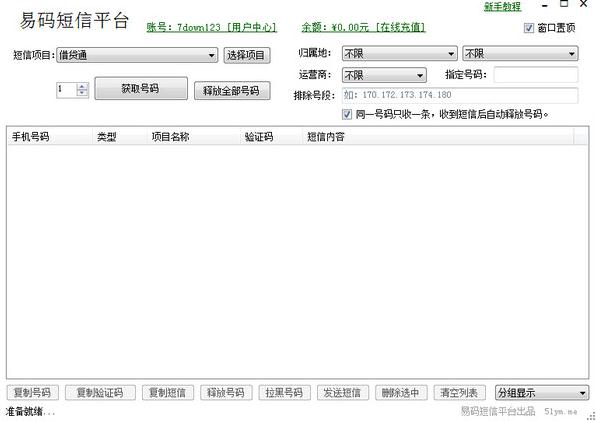This screenshot has height=421, width=596.
Task: Click the 指定号码 input field
Action: (x=536, y=74)
